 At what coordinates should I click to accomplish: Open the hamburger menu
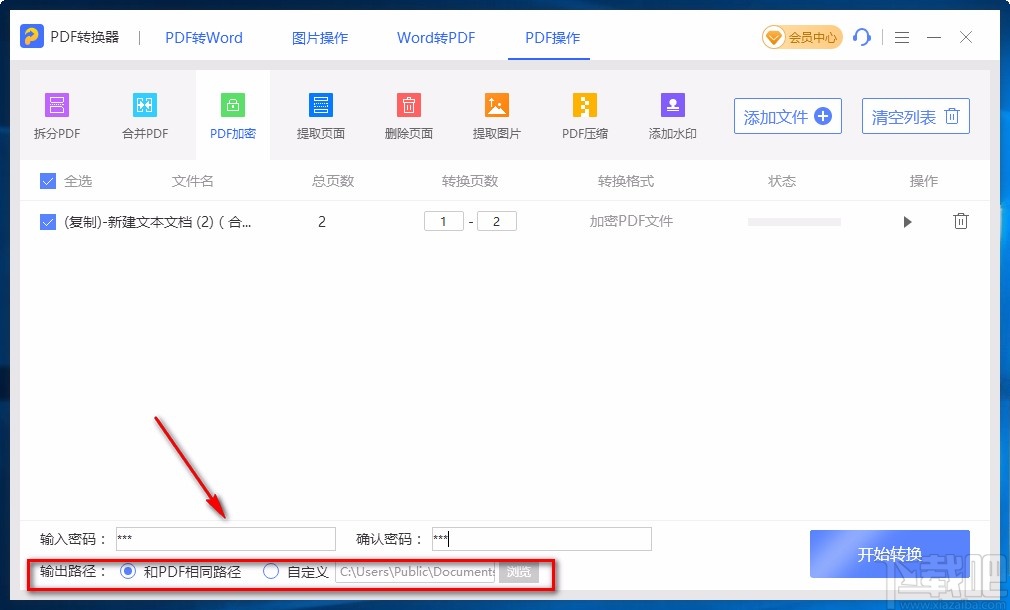901,37
